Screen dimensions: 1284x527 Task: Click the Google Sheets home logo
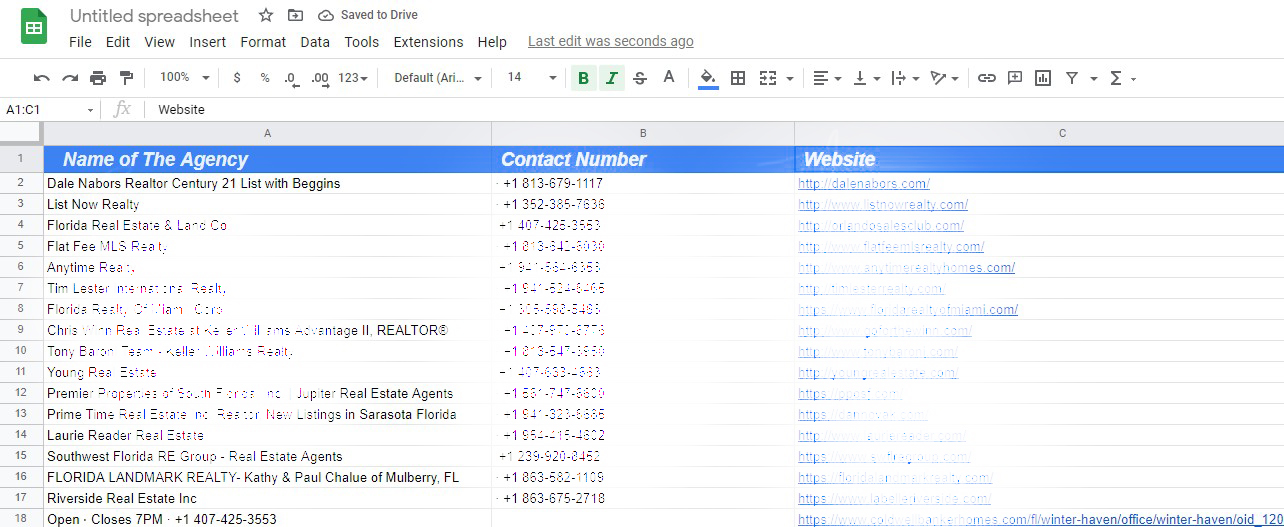(x=34, y=27)
